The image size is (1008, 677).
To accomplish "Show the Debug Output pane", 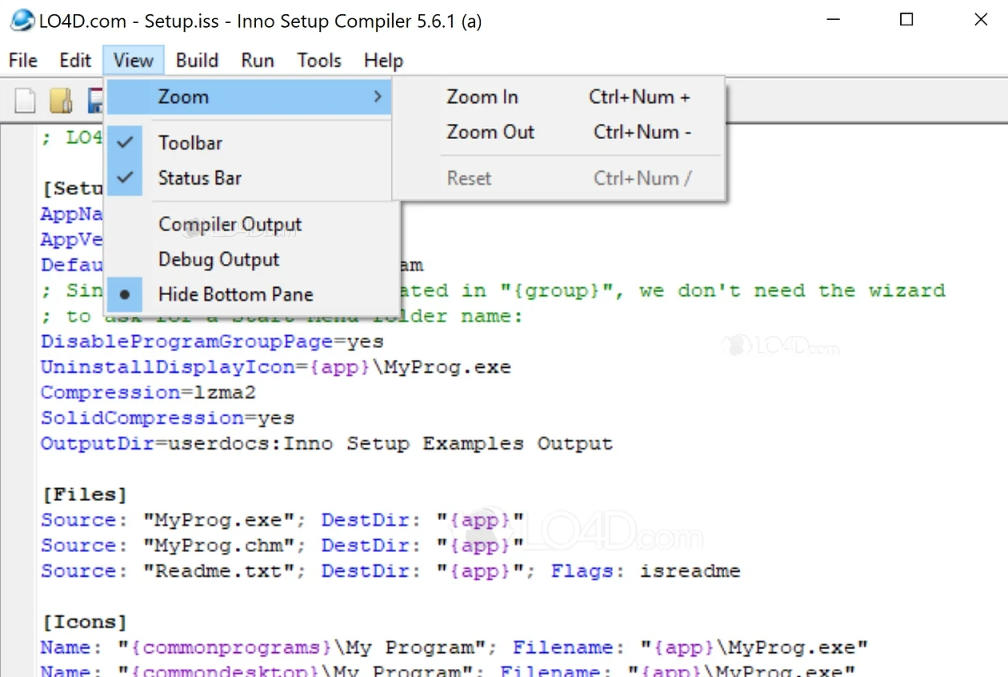I will pos(219,259).
